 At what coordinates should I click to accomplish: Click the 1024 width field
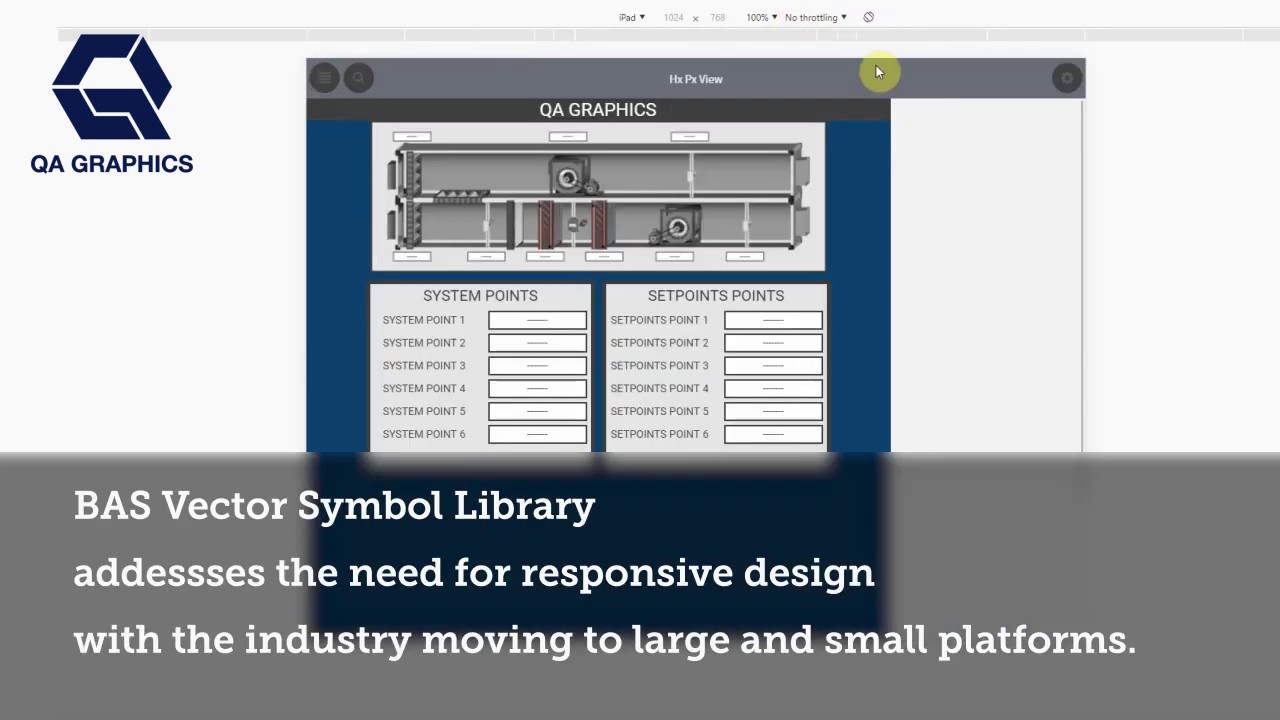(x=673, y=18)
